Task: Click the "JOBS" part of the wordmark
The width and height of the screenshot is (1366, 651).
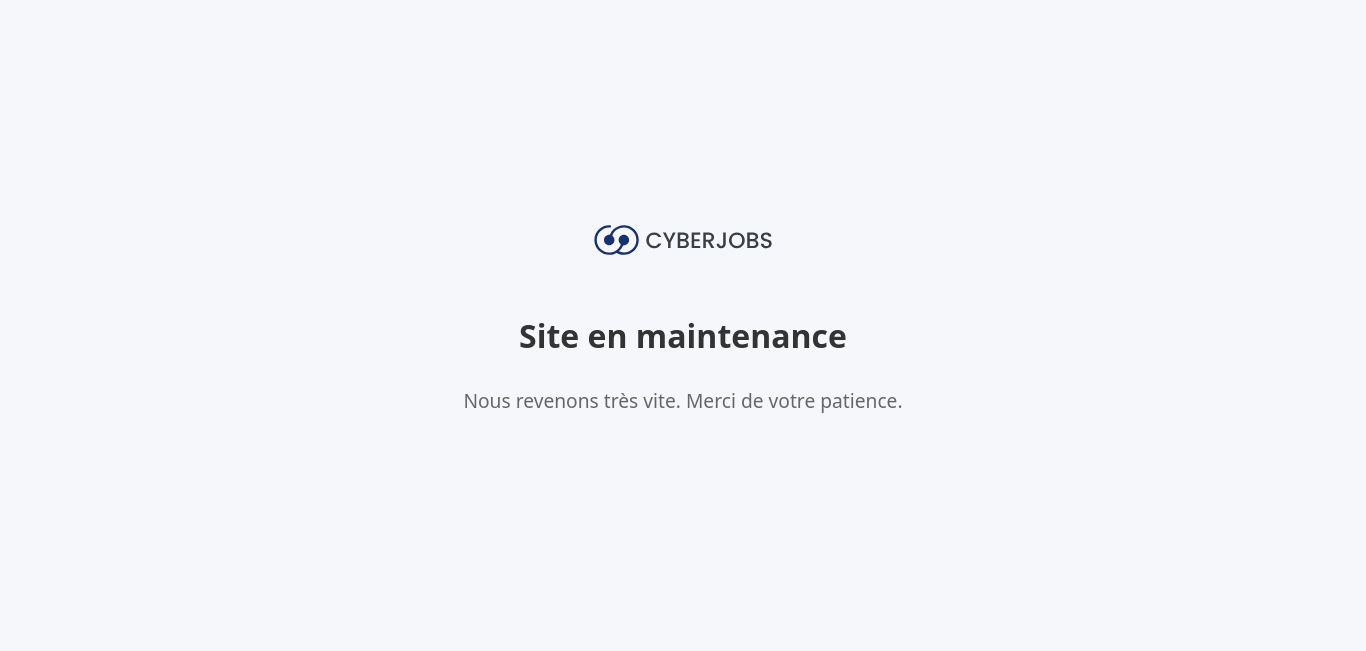Action: (x=744, y=241)
